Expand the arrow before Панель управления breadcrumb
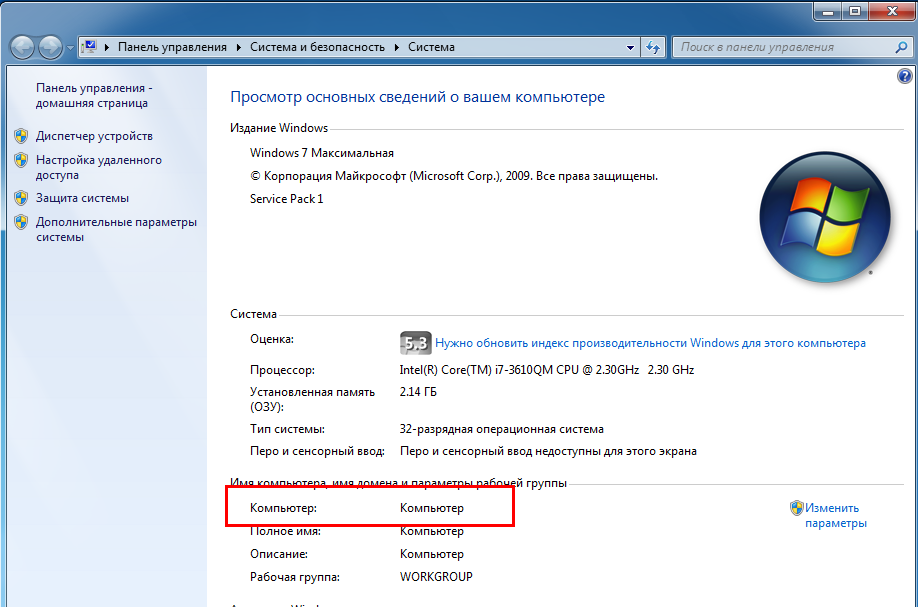The width and height of the screenshot is (918, 607). tap(107, 47)
